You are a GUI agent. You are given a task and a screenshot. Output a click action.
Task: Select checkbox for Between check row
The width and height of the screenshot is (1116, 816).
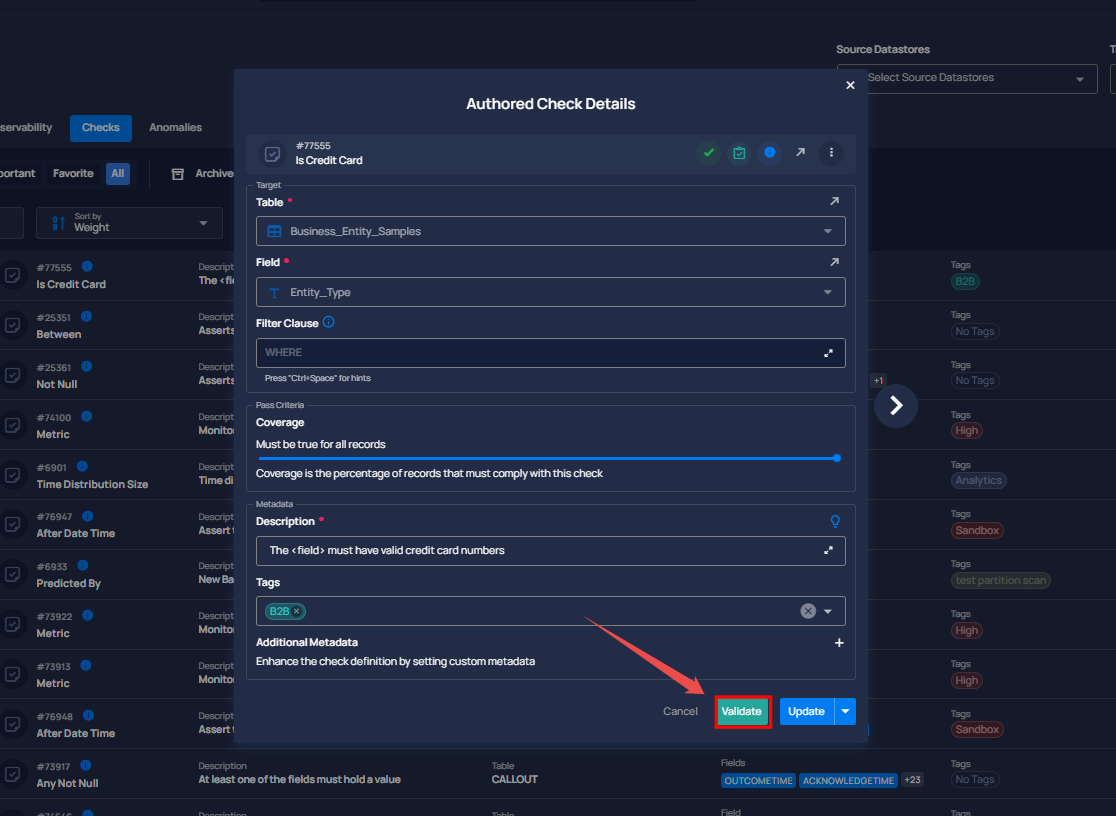(x=12, y=325)
